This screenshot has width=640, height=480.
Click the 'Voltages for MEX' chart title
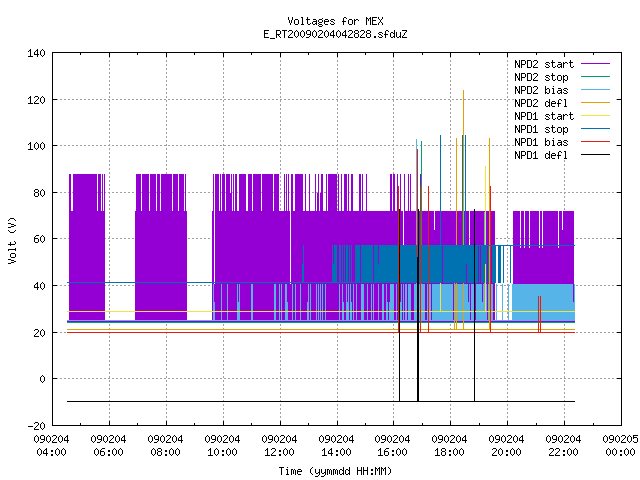pyautogui.click(x=336, y=21)
